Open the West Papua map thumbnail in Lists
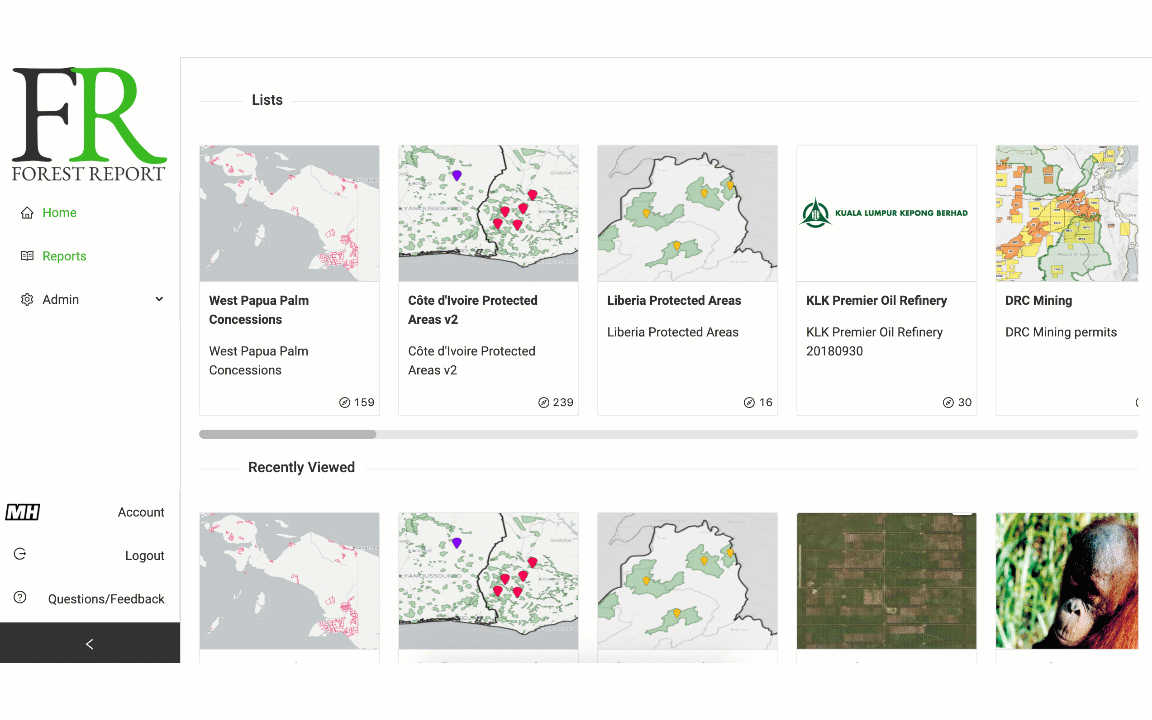1152x720 pixels. click(x=289, y=213)
